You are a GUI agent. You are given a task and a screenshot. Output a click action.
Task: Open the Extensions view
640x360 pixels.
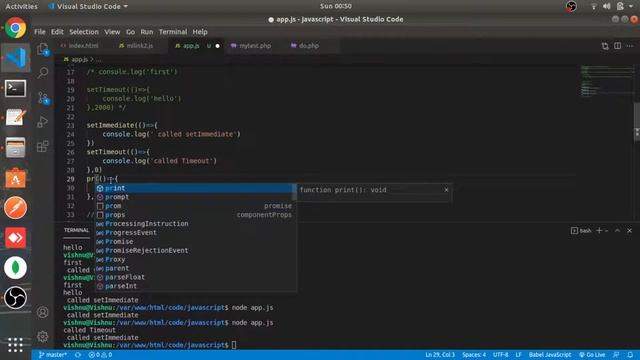click(x=43, y=146)
